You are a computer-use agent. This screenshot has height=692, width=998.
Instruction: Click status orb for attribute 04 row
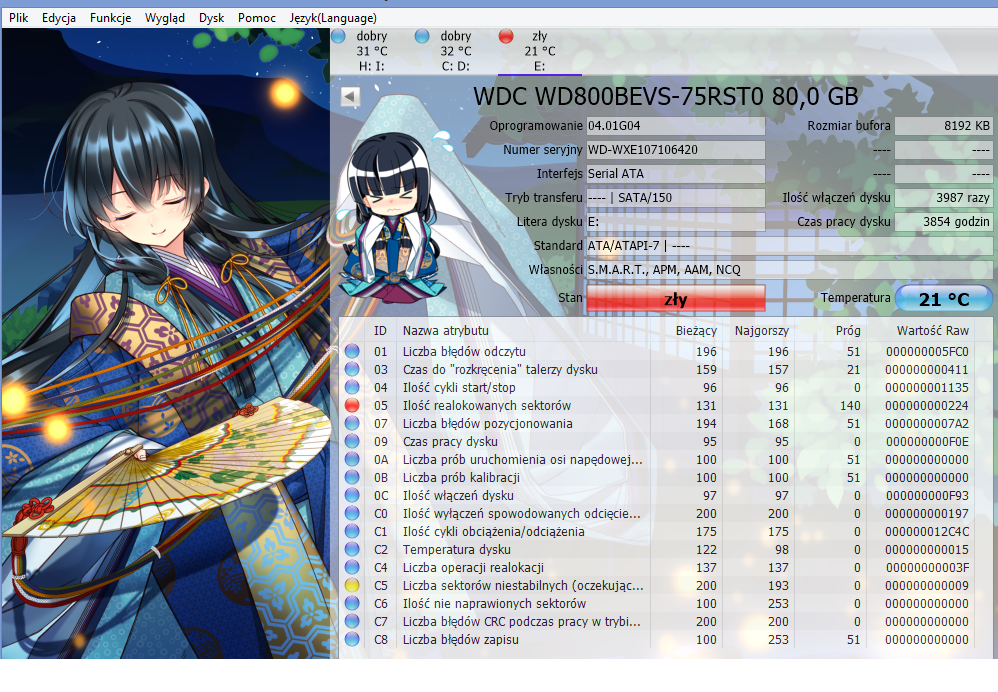352,387
